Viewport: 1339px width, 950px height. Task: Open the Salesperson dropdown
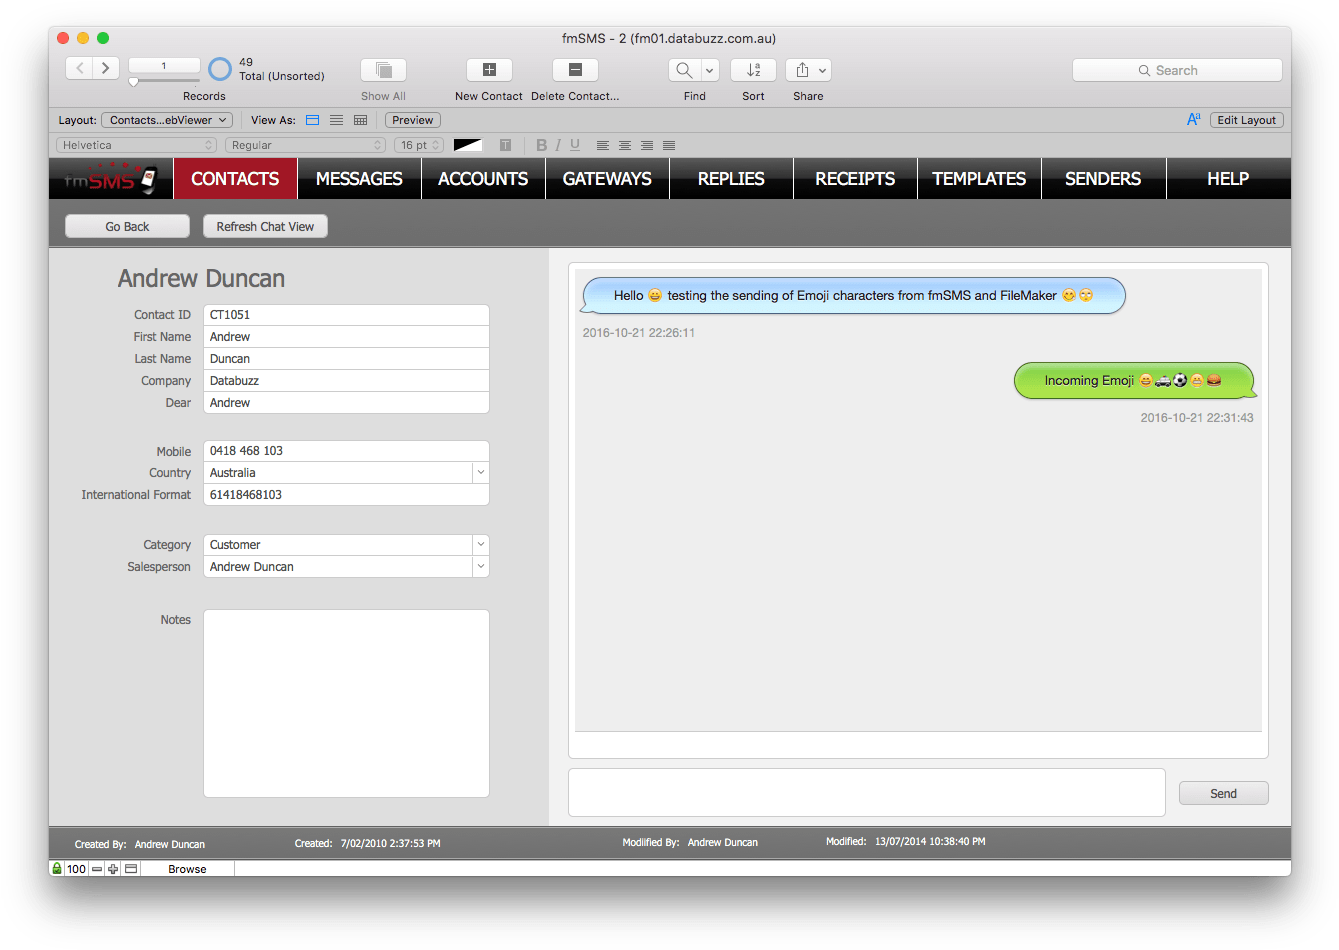pyautogui.click(x=480, y=566)
